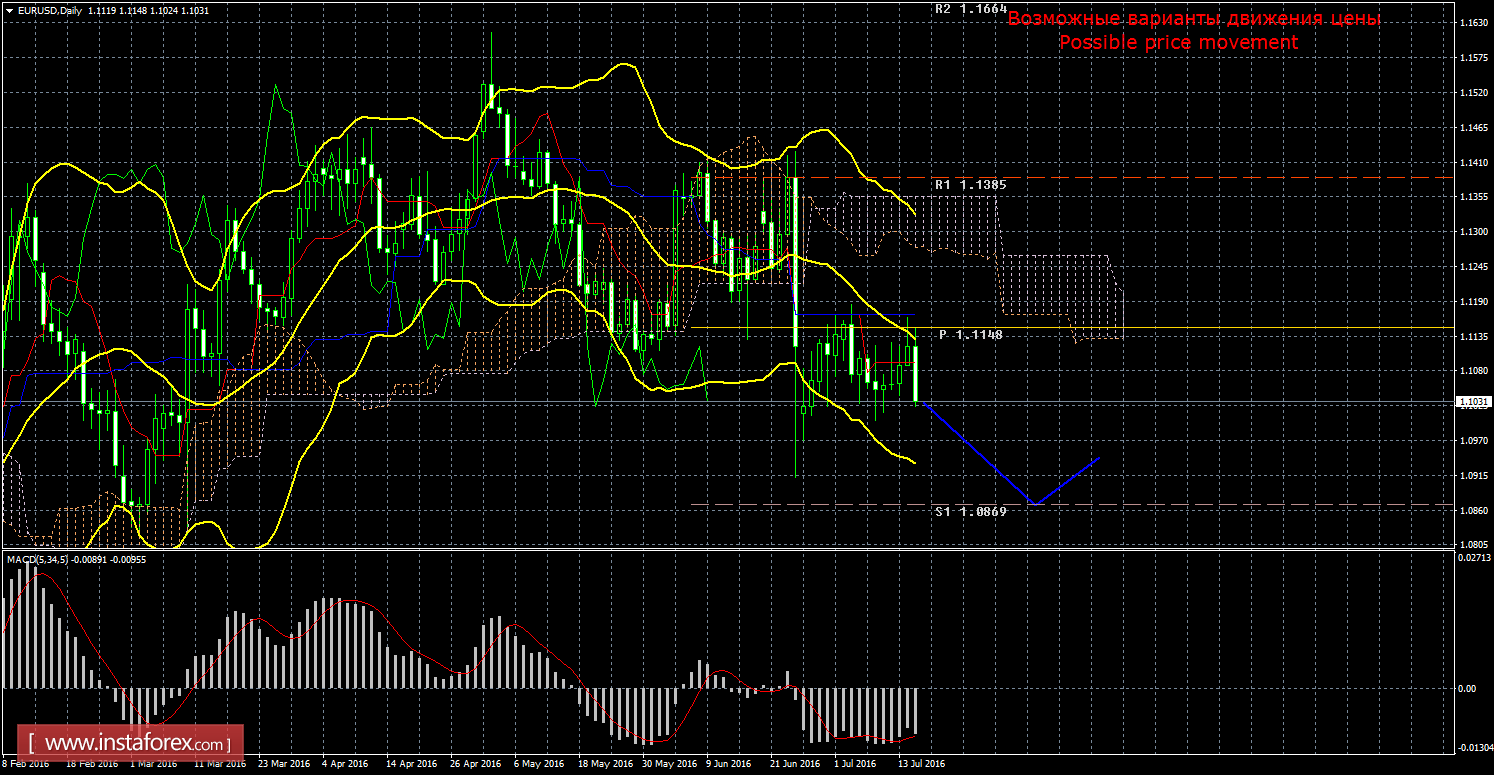
Task: Click the 1.1630 price scale value
Action: pos(1470,23)
